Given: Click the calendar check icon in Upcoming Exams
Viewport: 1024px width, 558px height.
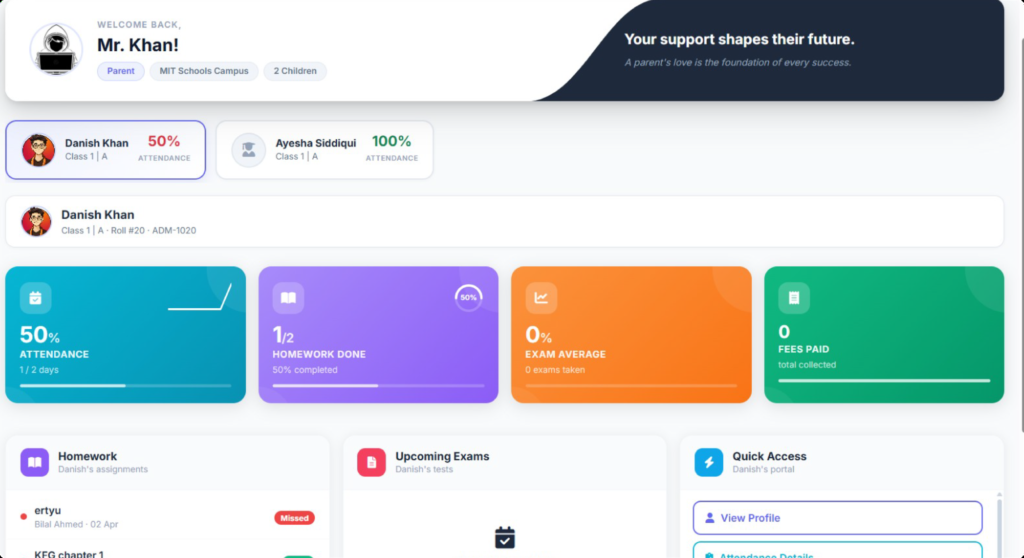Looking at the screenshot, I should point(505,537).
